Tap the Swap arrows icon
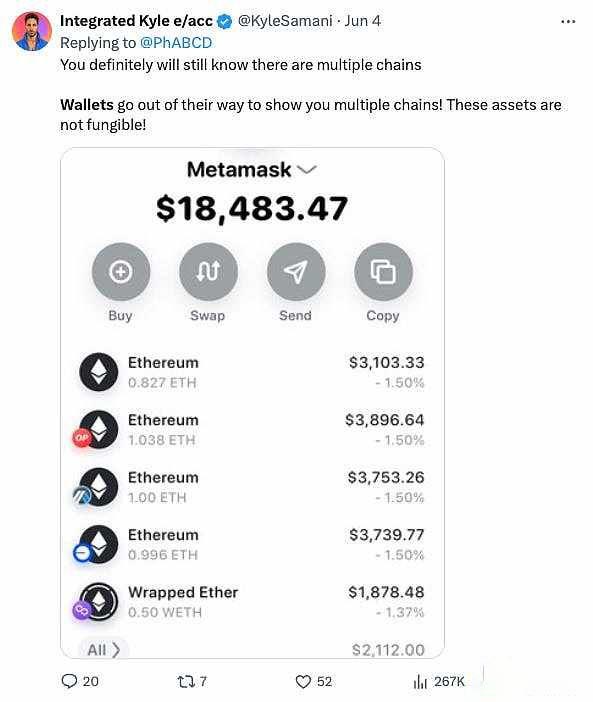The height and width of the screenshot is (702, 593). point(208,272)
